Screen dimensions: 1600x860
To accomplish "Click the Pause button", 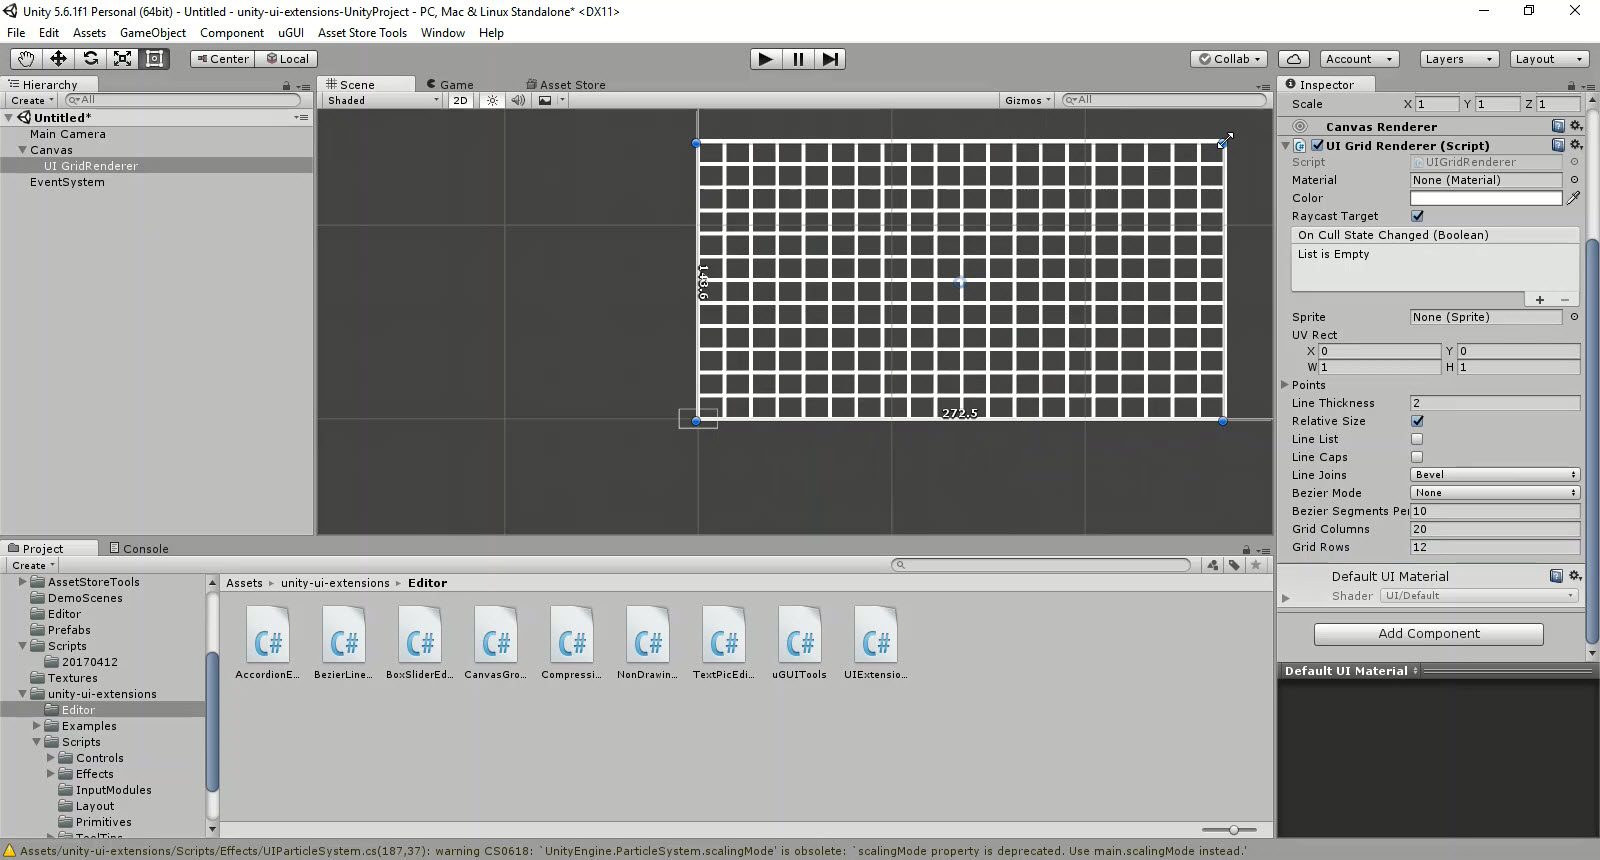I will tap(798, 59).
